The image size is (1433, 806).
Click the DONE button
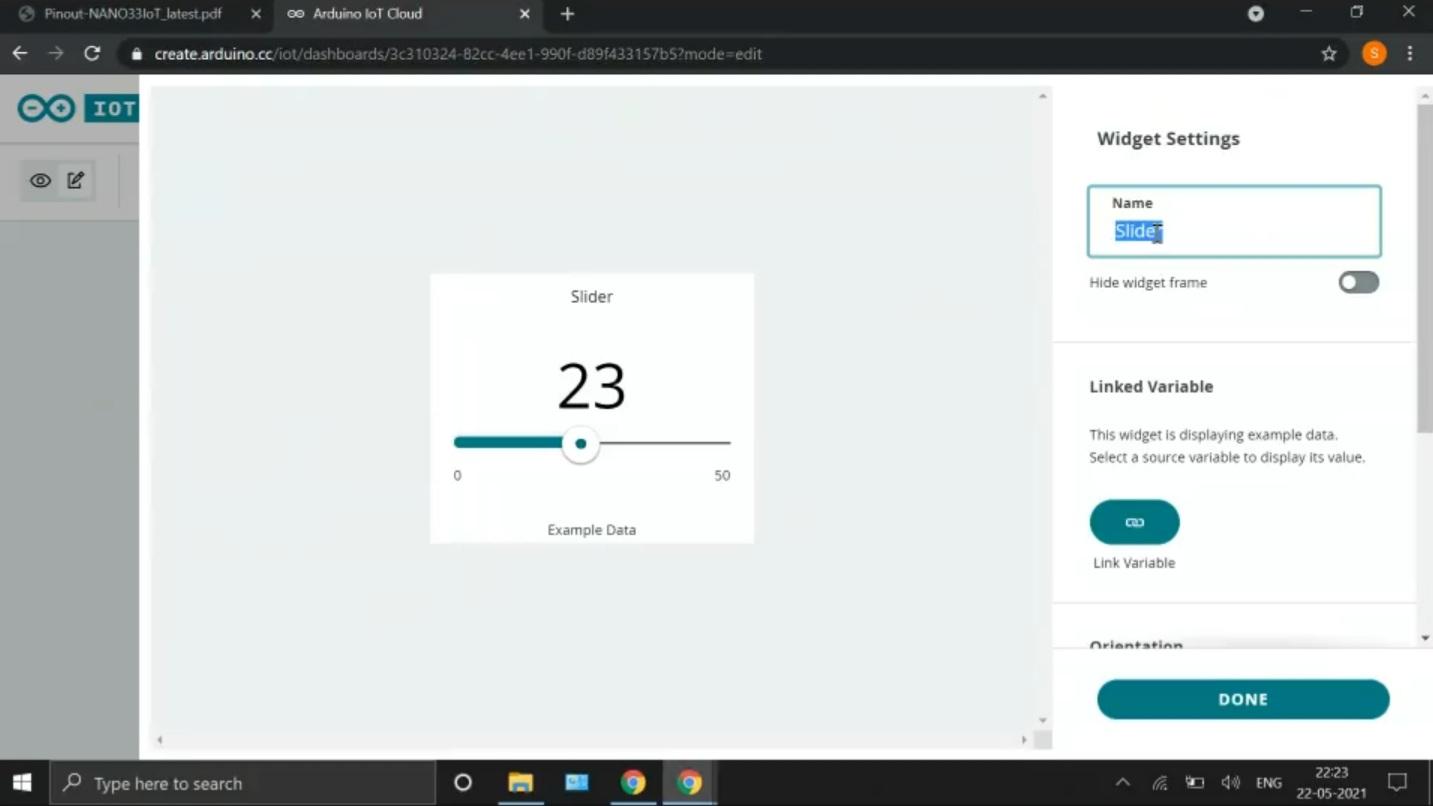coord(1243,699)
